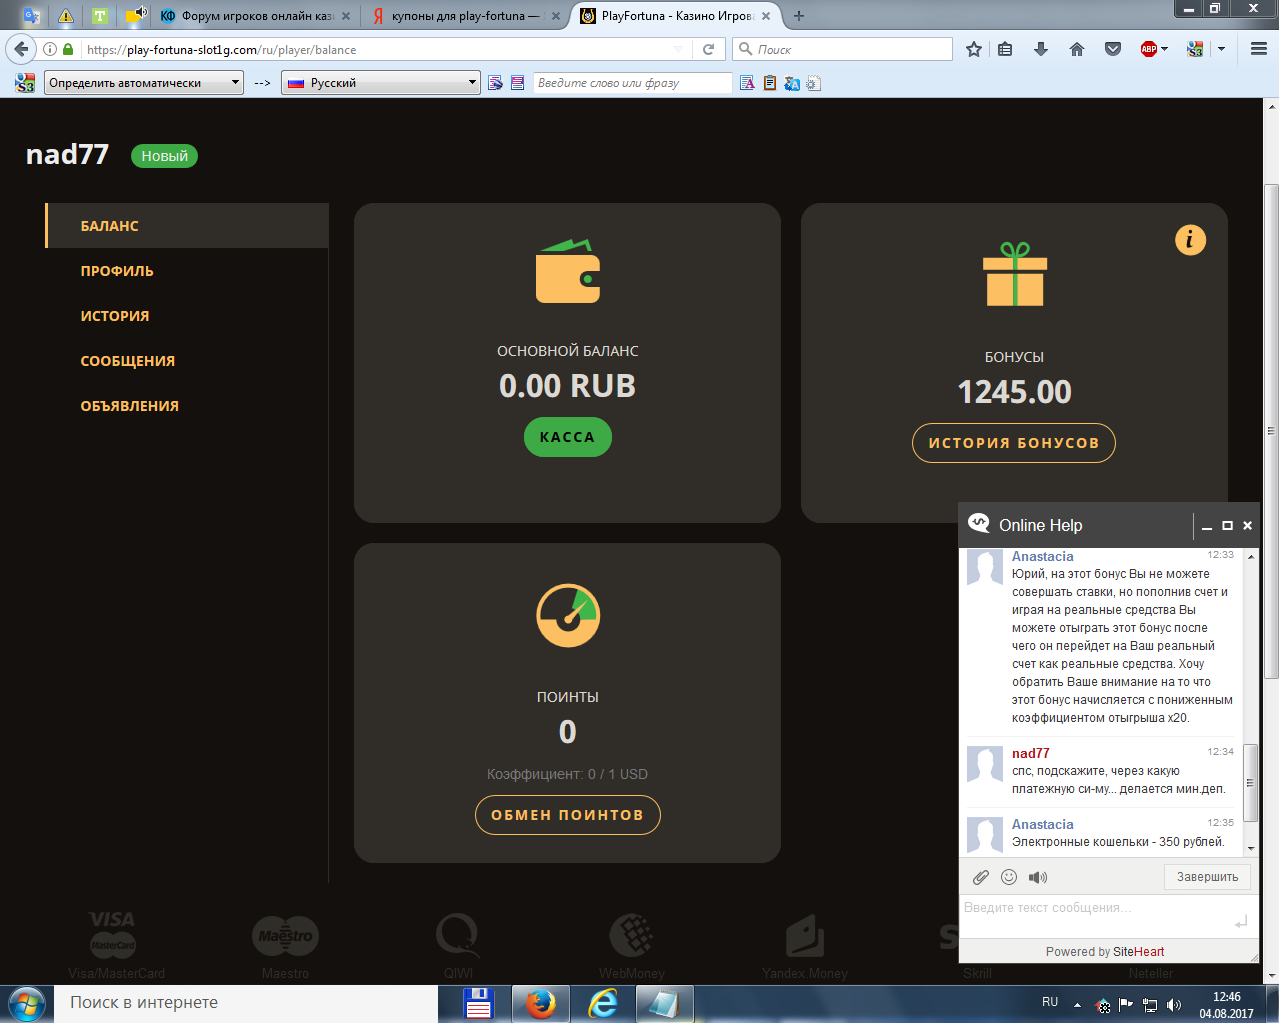Open Профиль in the sidebar
Viewport: 1279px width, 1023px height.
coord(117,271)
